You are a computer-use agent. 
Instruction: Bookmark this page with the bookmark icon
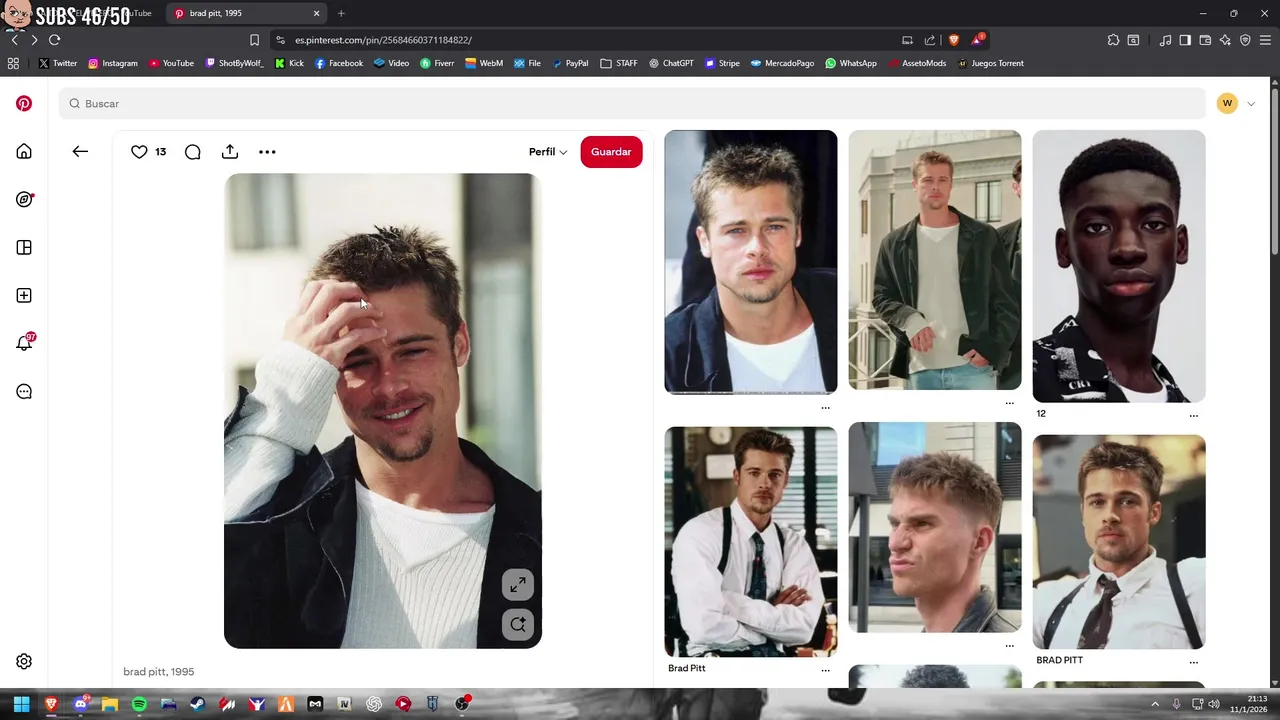pyautogui.click(x=254, y=40)
